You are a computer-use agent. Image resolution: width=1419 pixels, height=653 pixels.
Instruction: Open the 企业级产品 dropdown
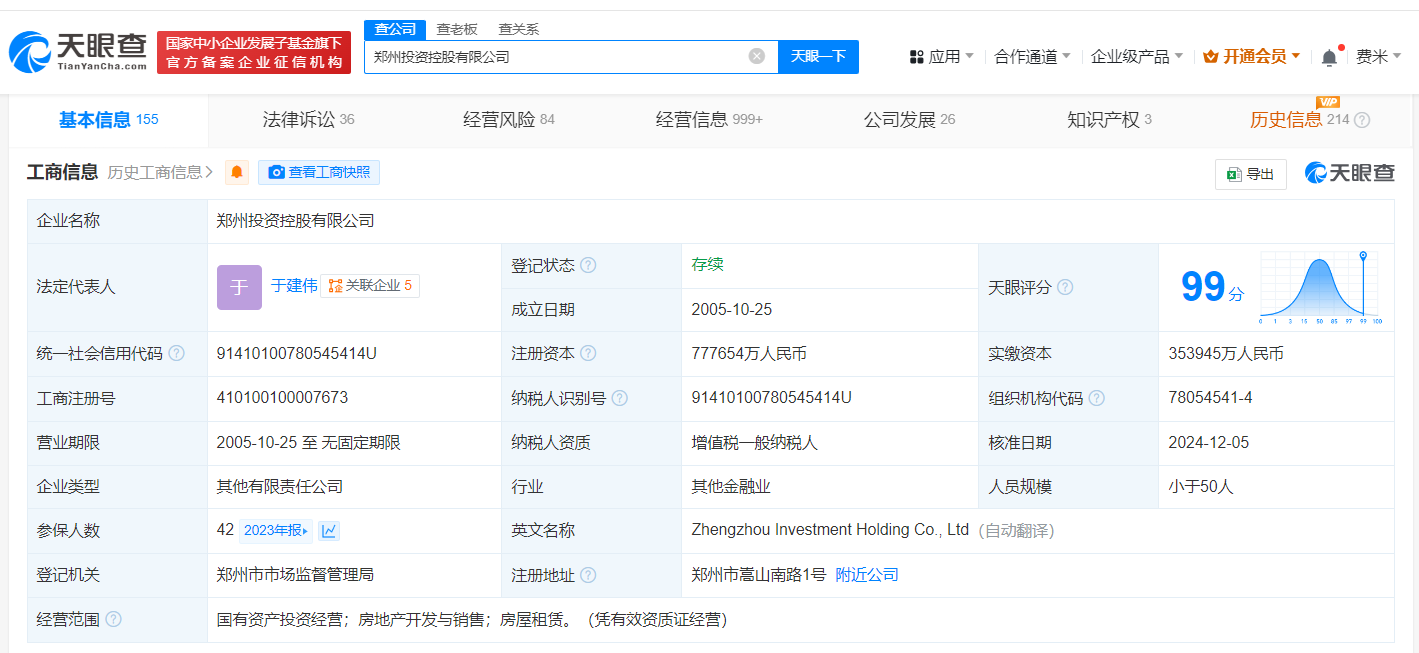pos(1136,57)
